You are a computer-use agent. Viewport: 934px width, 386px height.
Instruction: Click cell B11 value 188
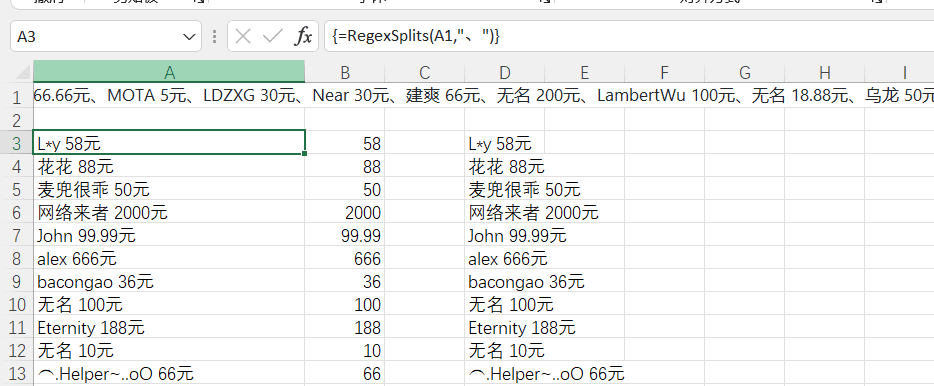(345, 327)
